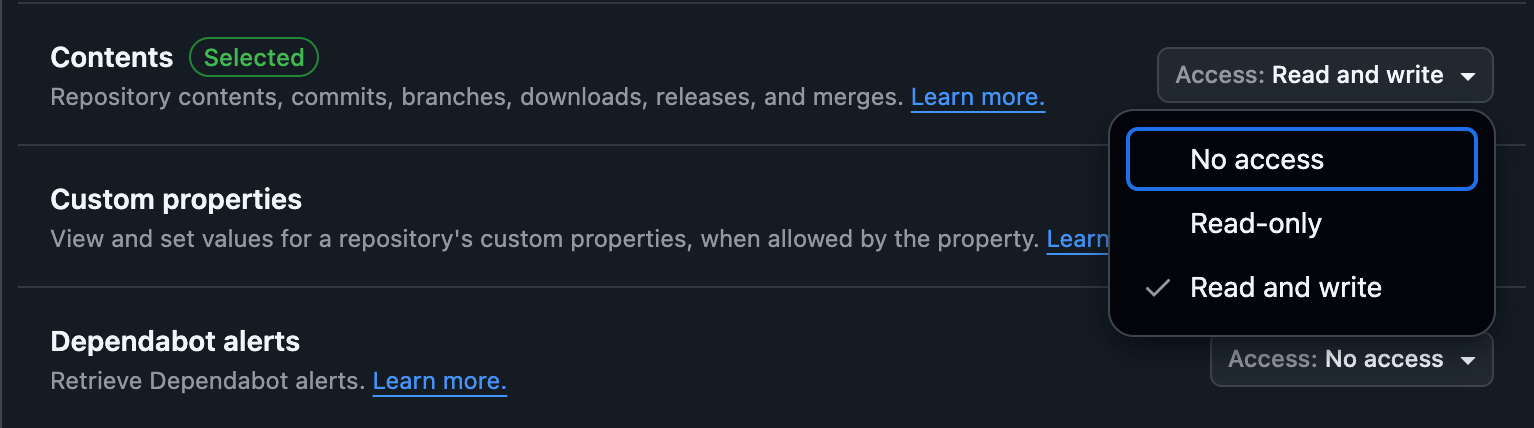Click the View and set values description text

click(544, 239)
